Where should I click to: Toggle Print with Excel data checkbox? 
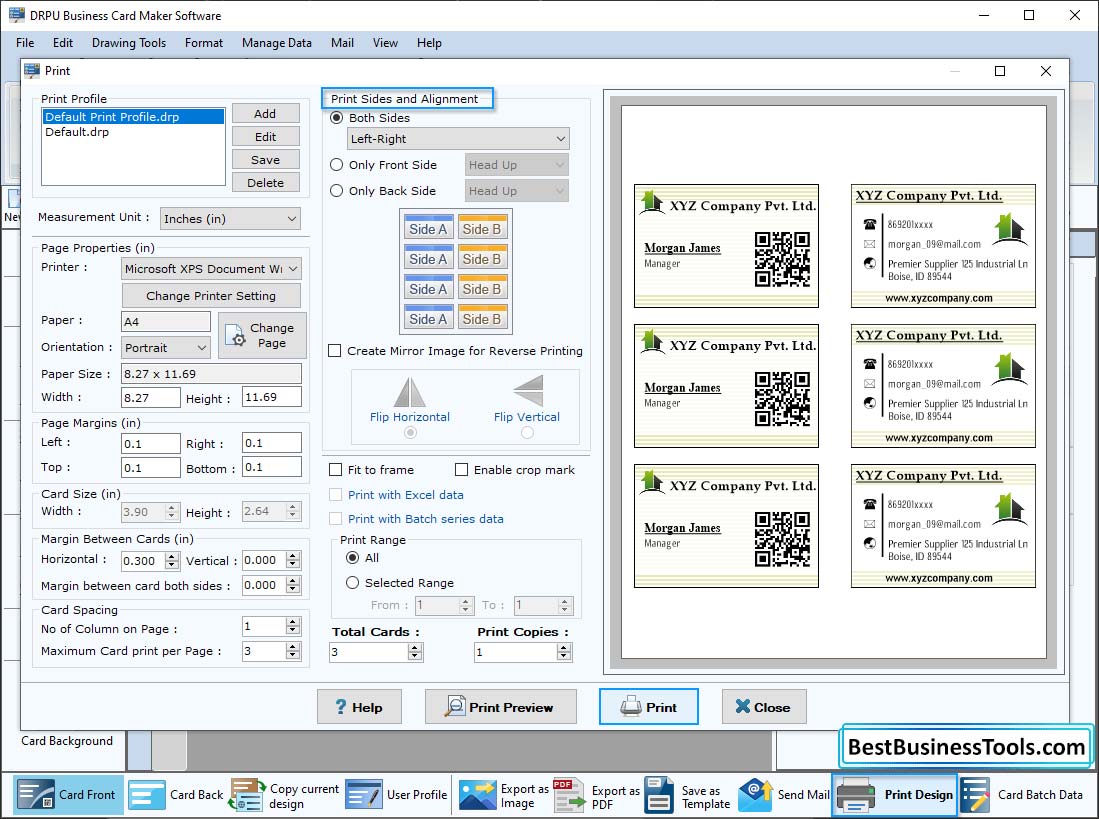tap(336, 495)
